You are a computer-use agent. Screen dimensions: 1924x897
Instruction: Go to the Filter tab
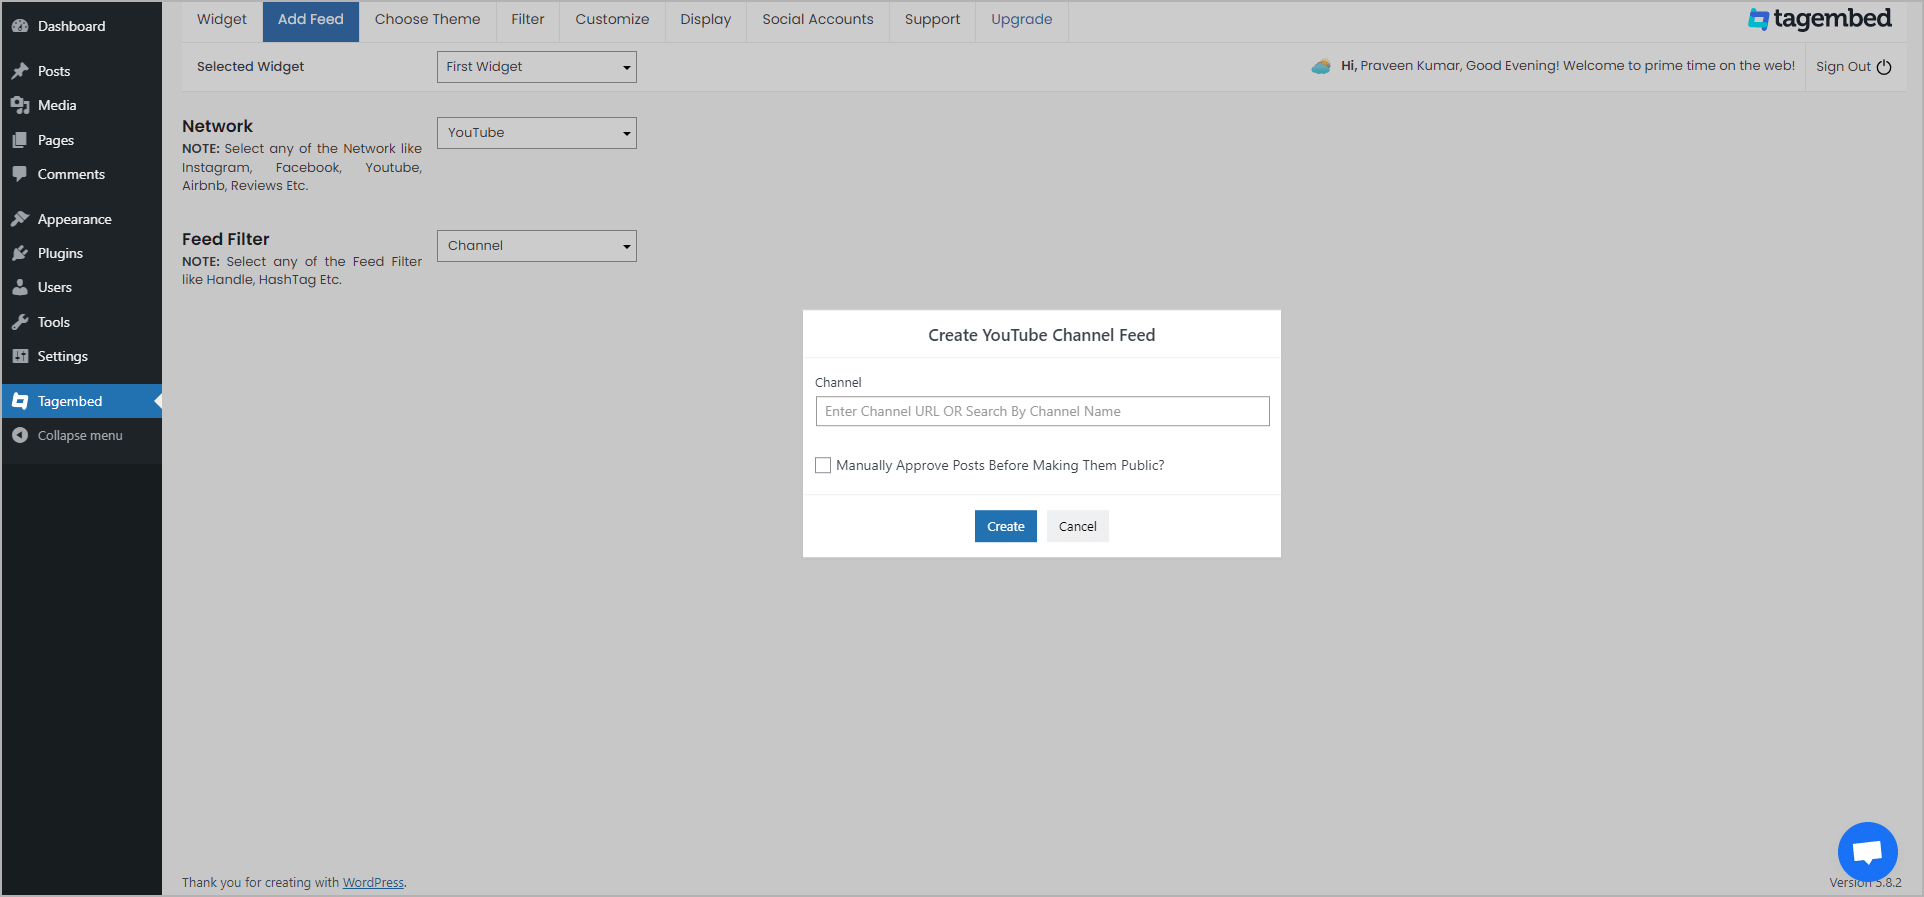pos(528,20)
